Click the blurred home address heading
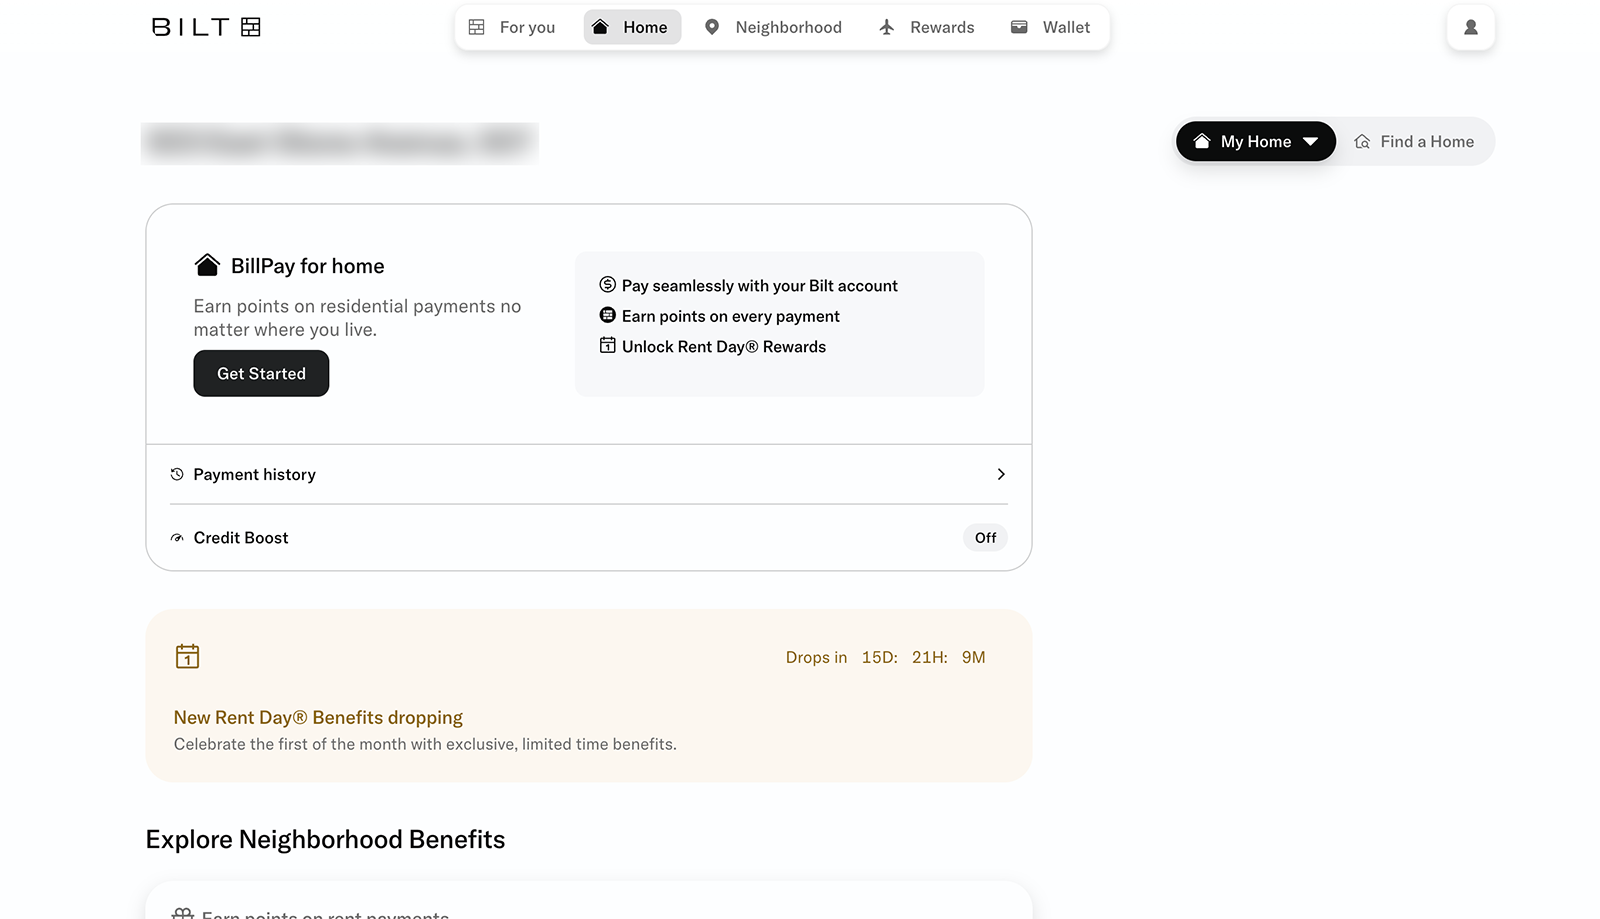This screenshot has height=919, width=1600. click(x=340, y=143)
